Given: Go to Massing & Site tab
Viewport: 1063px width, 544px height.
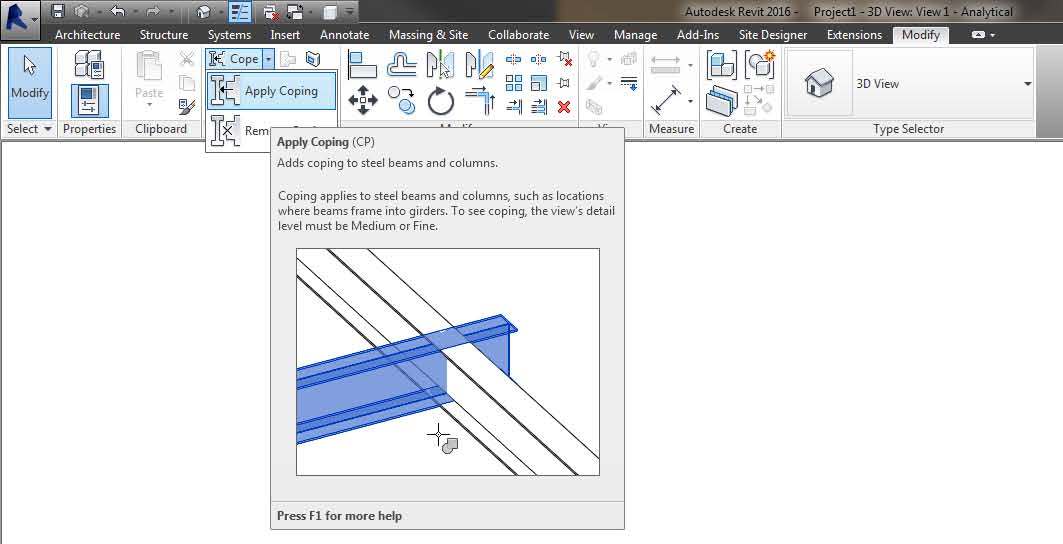Looking at the screenshot, I should point(428,35).
